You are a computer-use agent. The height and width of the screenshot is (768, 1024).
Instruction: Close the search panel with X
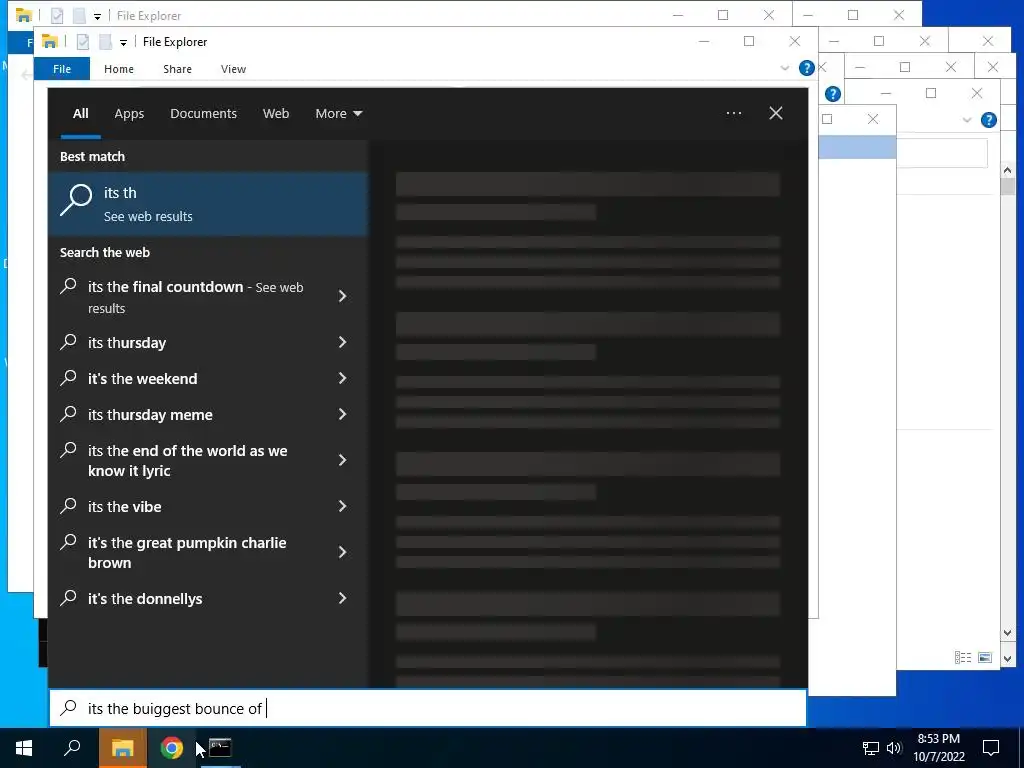[776, 114]
